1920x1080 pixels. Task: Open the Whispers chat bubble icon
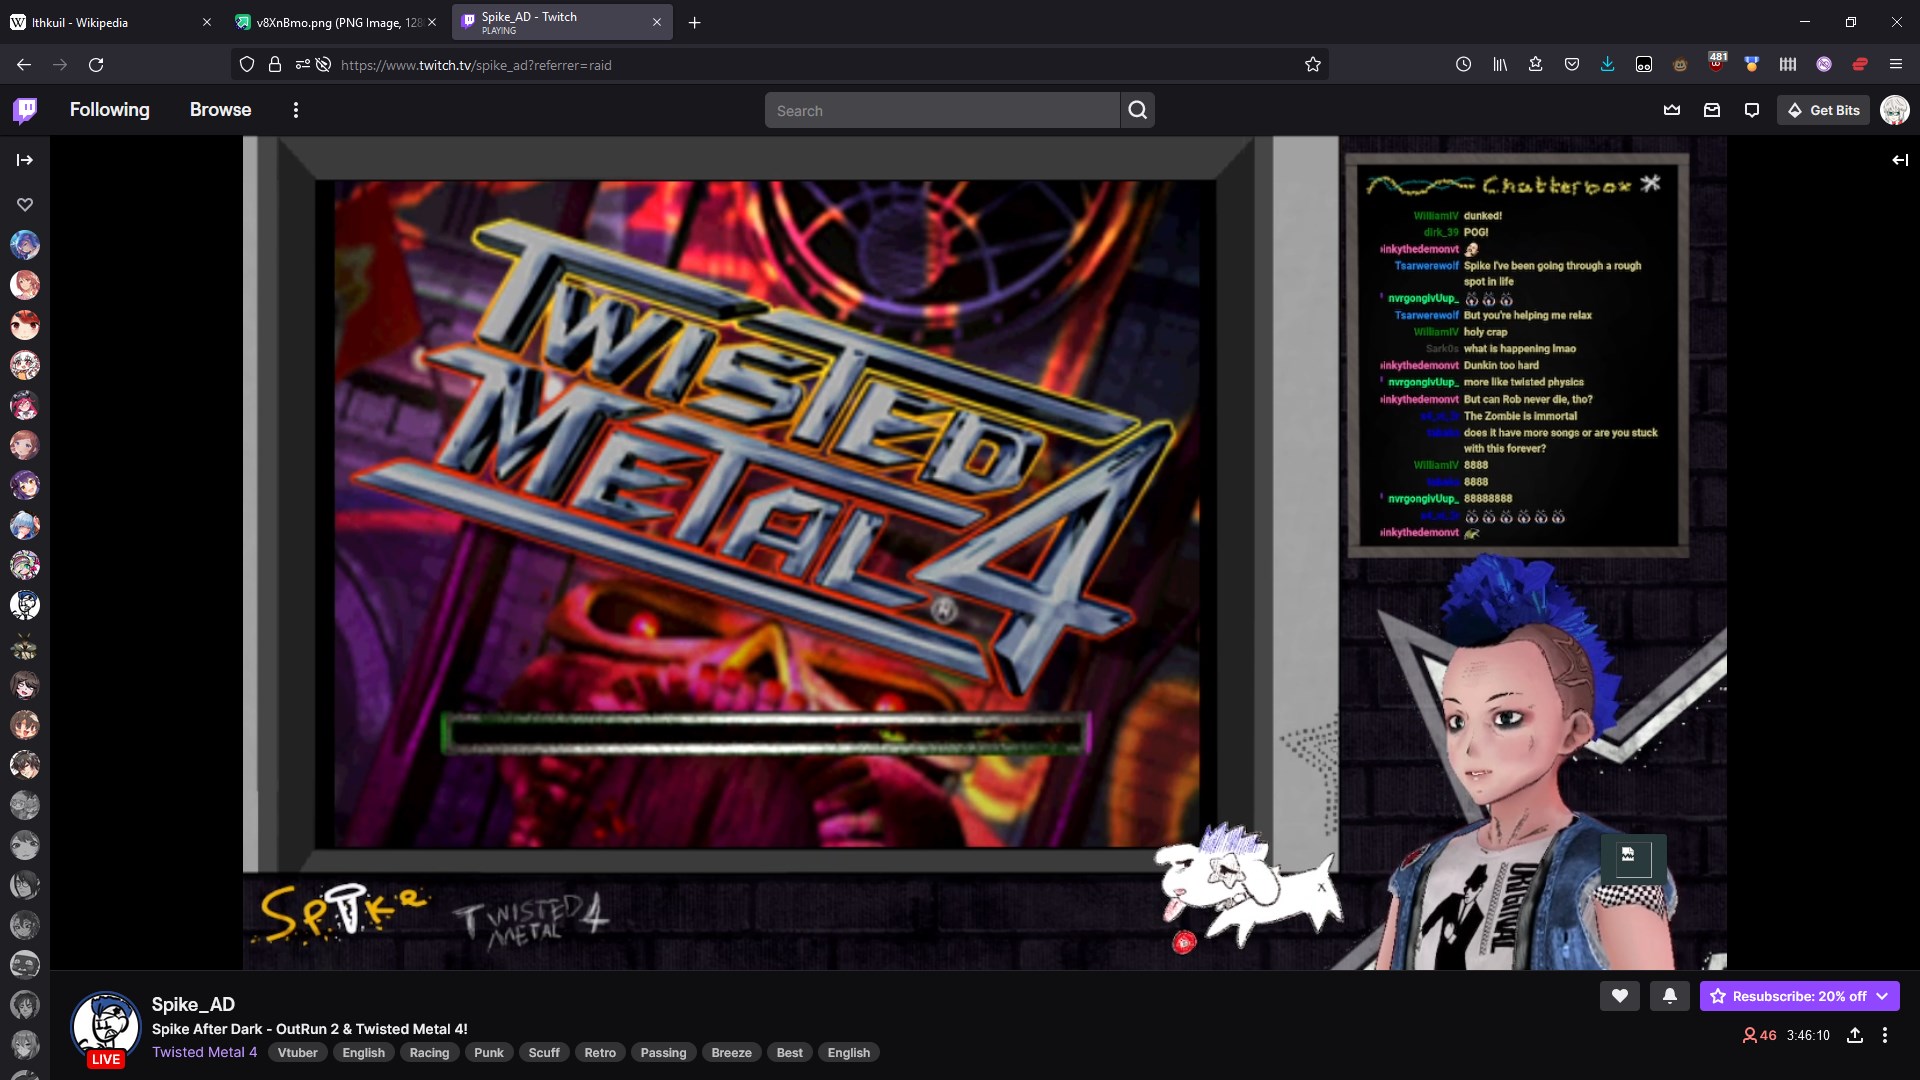click(x=1752, y=110)
